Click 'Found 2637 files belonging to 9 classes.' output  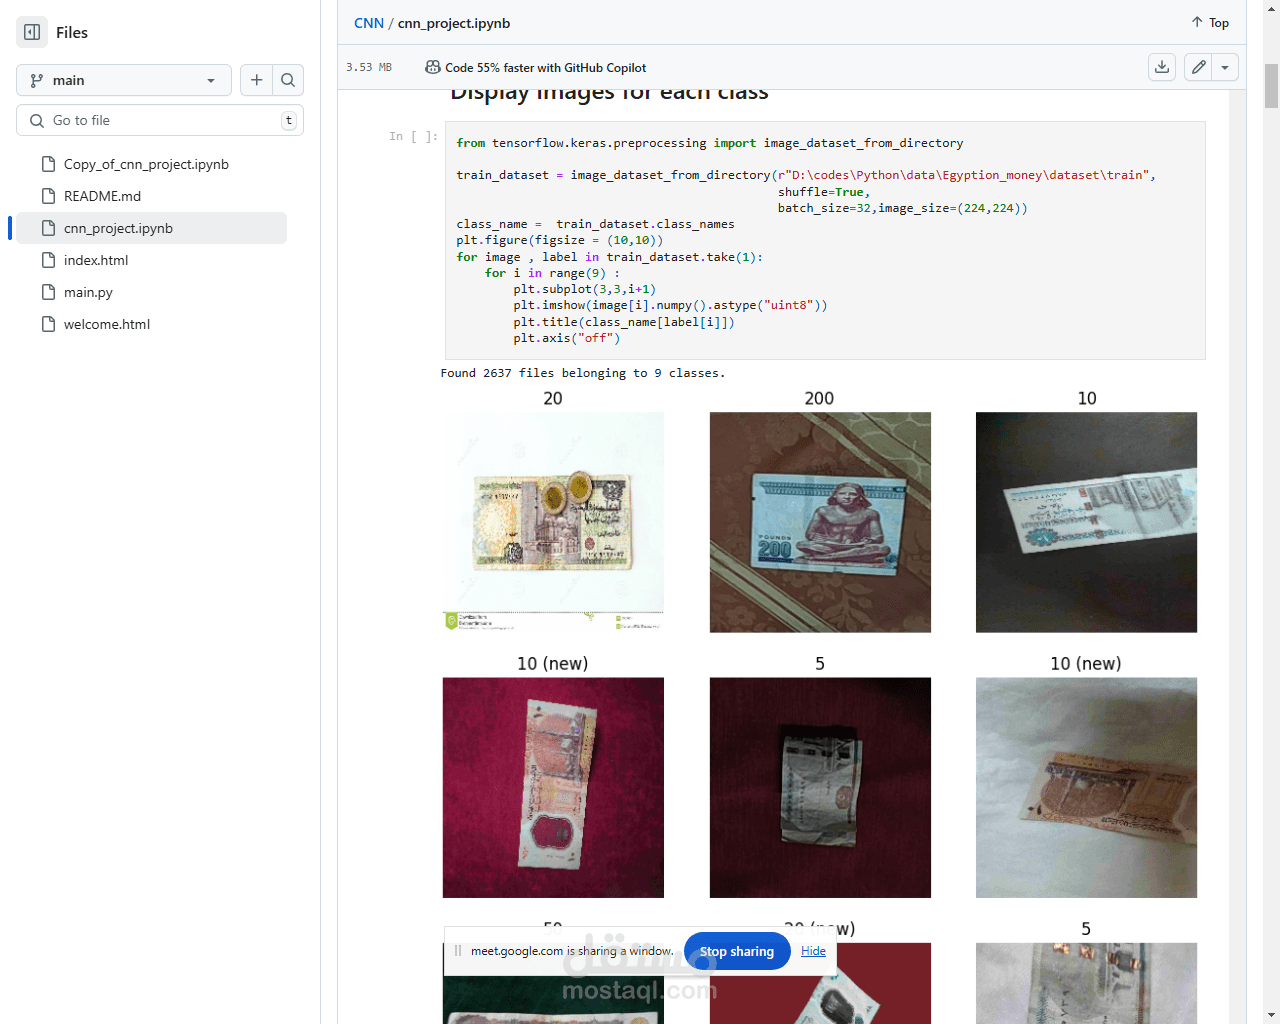(x=583, y=373)
